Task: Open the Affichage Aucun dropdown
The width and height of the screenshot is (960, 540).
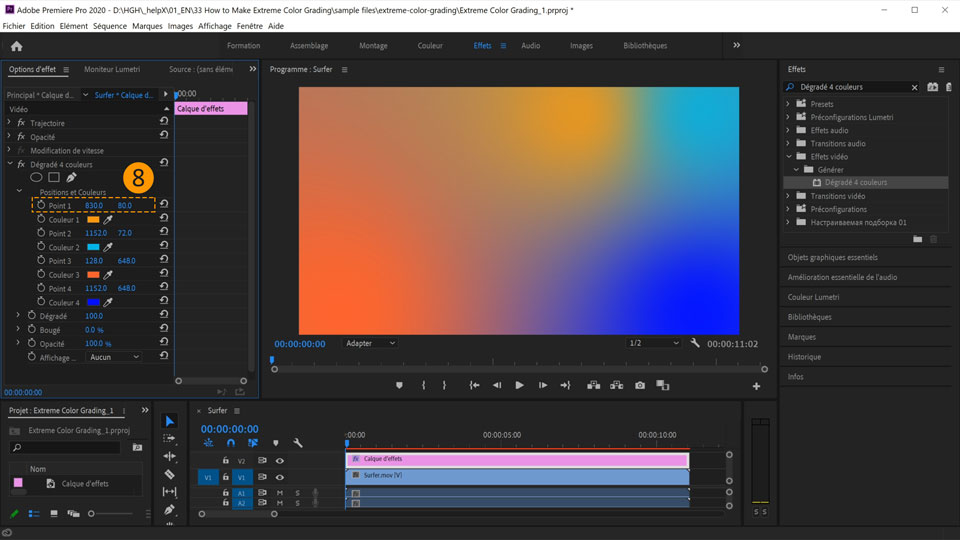Action: coord(114,357)
